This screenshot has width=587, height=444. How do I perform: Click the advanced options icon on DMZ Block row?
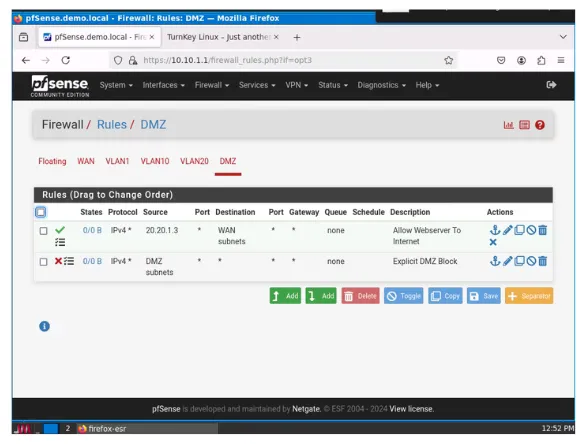tap(69, 261)
